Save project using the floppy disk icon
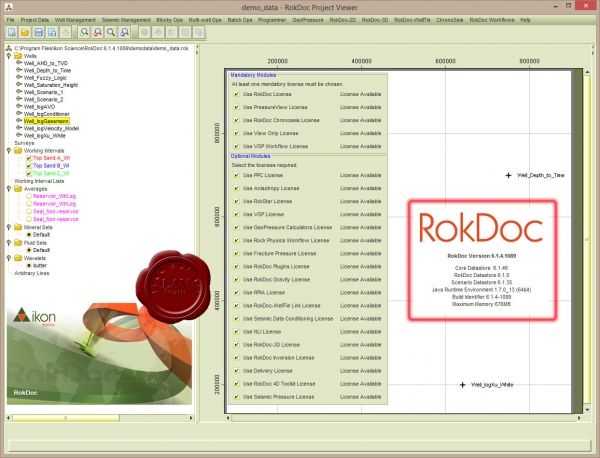The width and height of the screenshot is (600, 458). click(x=39, y=33)
